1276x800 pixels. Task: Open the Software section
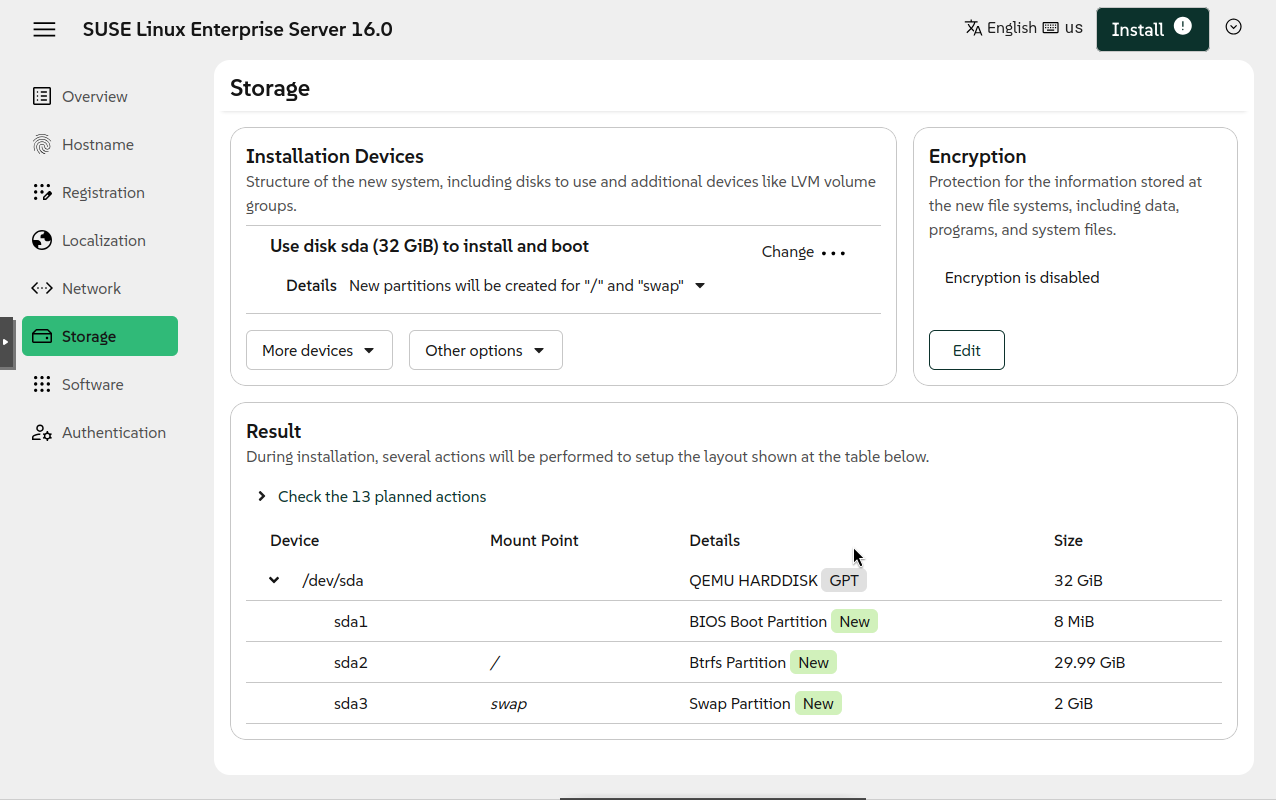pos(92,384)
